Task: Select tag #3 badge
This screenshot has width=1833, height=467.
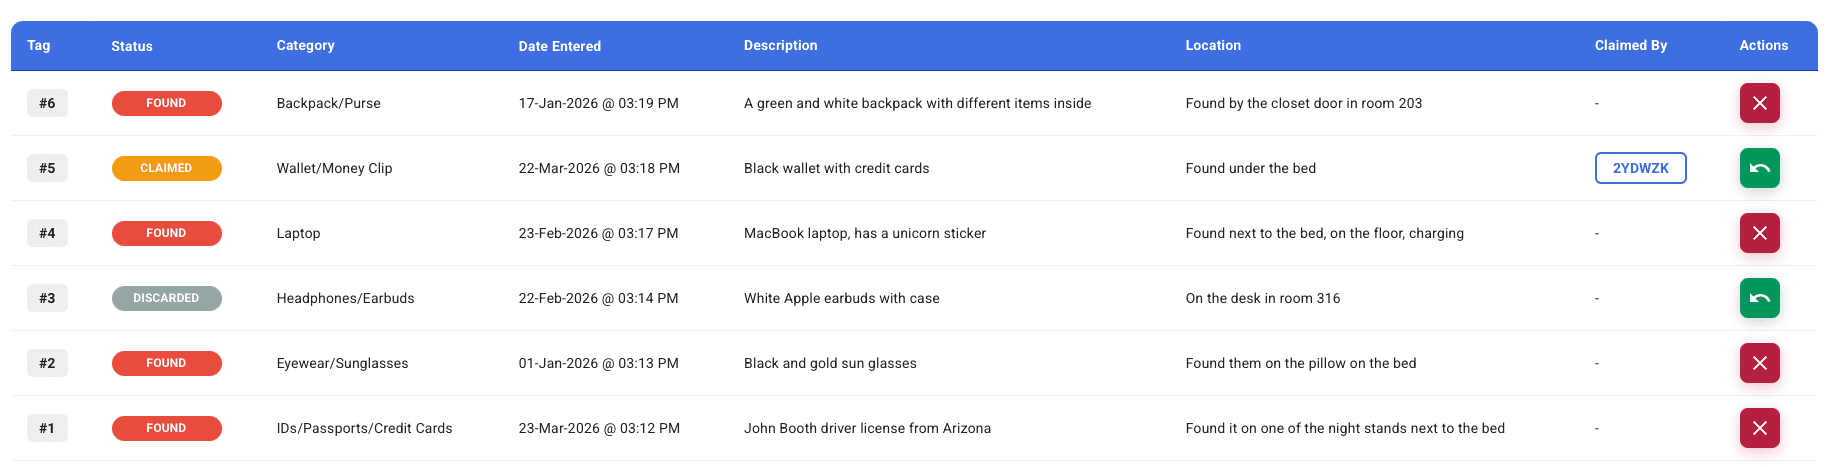Action: click(47, 298)
